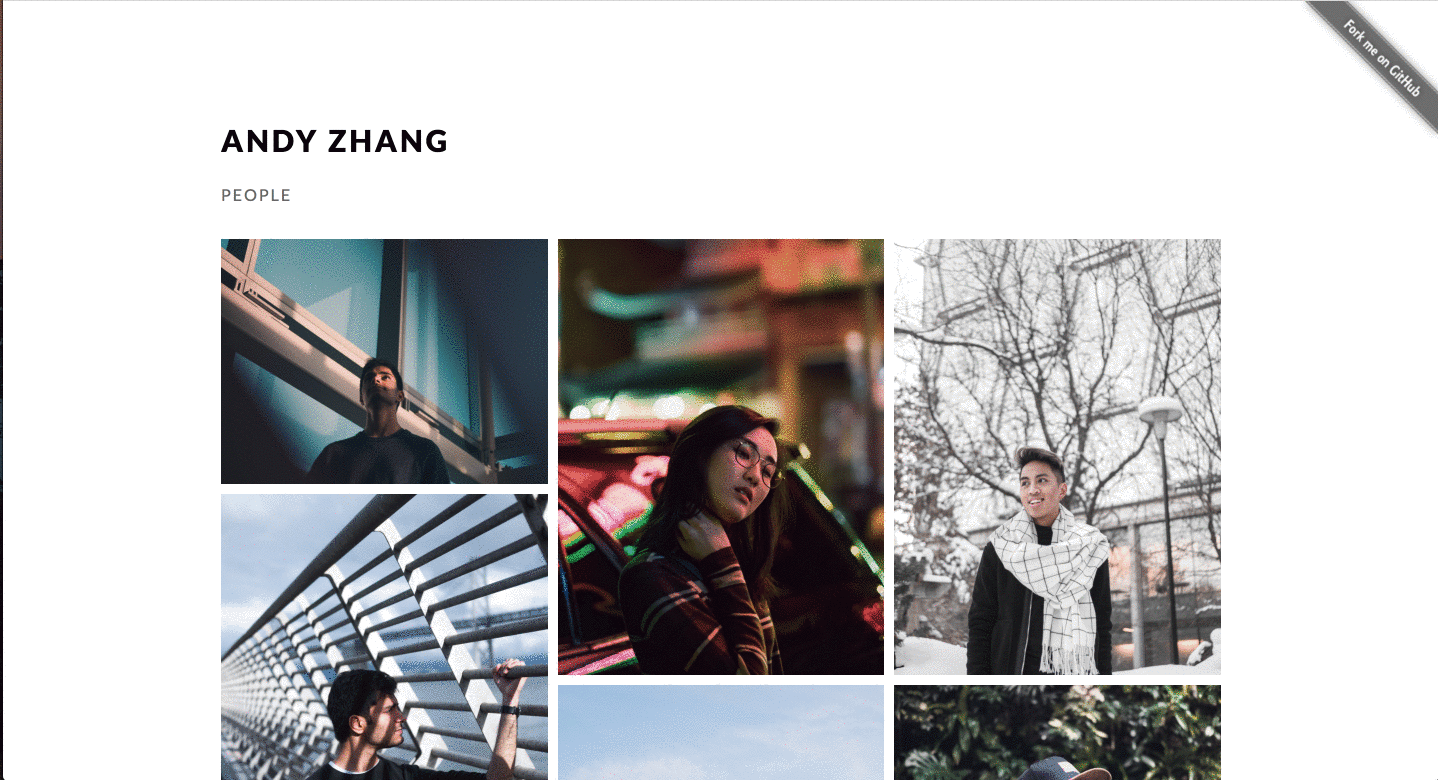Open the ANDY ZHANG site title

[x=335, y=141]
